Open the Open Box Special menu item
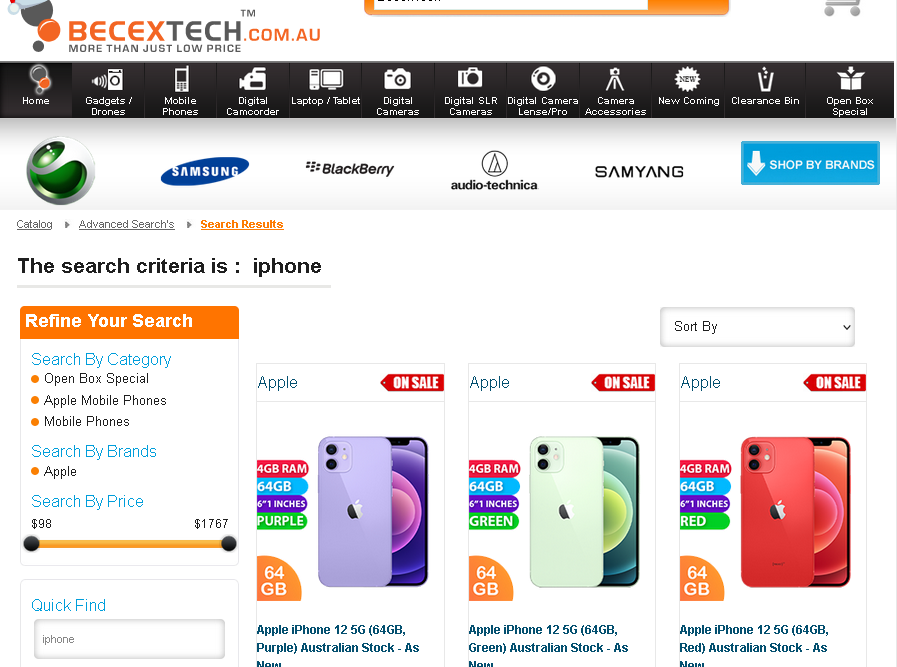897x667 pixels. tap(850, 90)
